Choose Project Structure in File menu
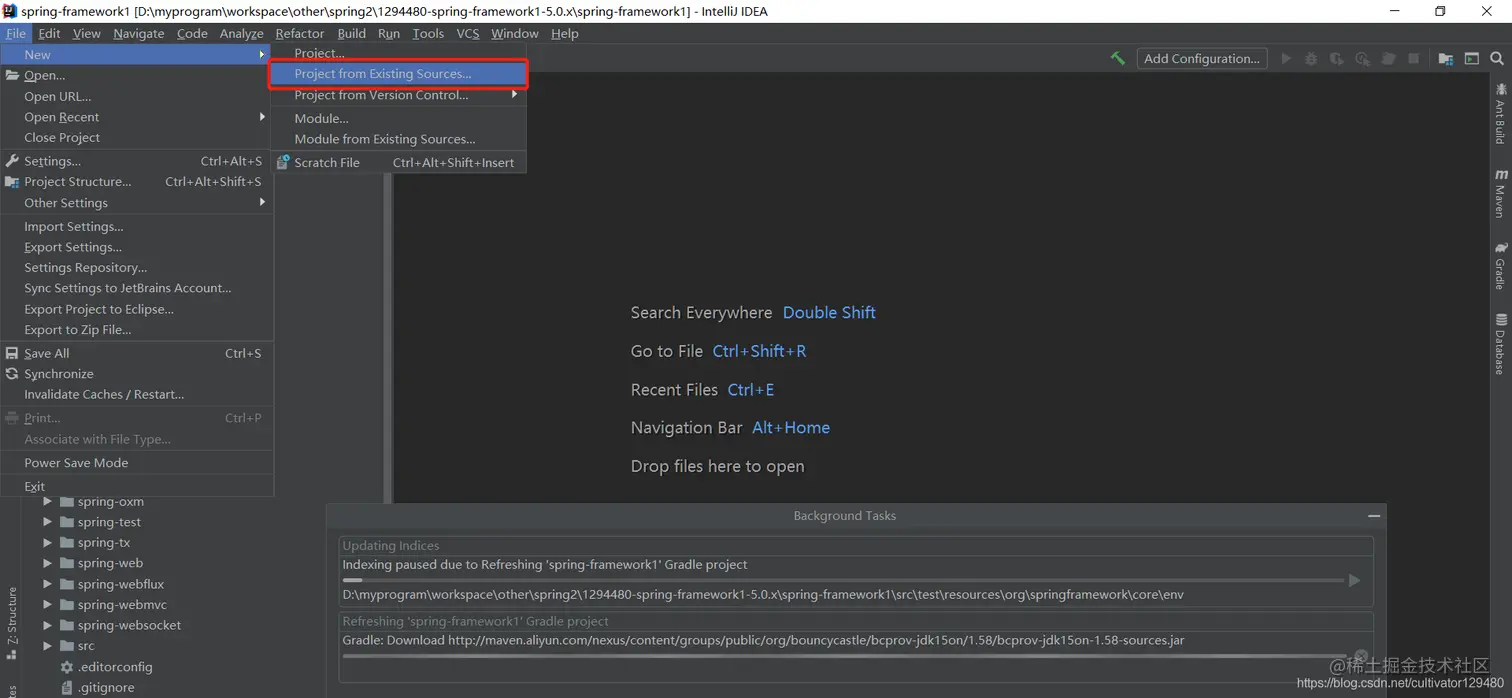Screen dimensions: 1512x698 136,182
